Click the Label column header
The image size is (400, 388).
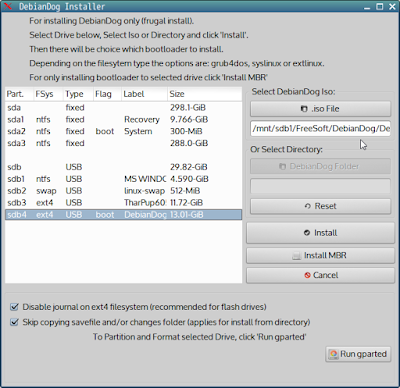click(x=144, y=94)
